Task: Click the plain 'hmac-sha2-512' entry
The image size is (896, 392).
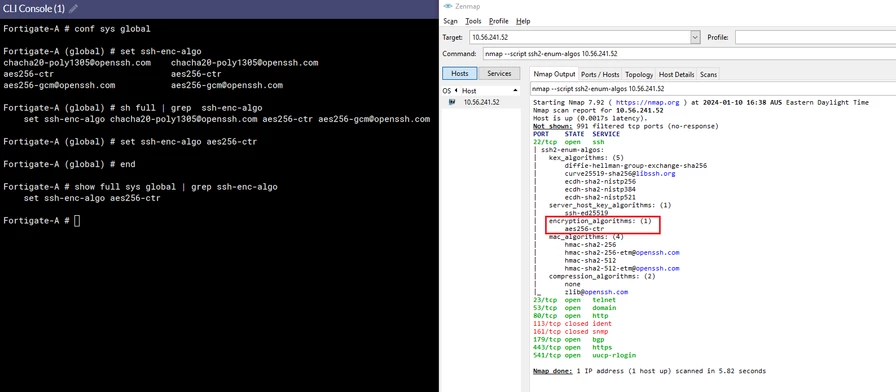Action: tap(590, 261)
